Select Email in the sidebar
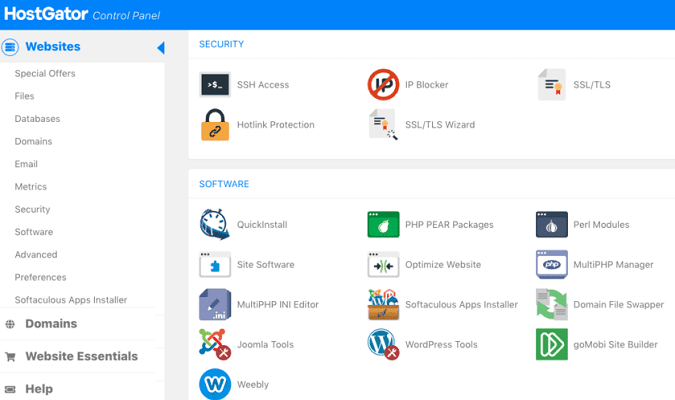This screenshot has width=675, height=400. (x=26, y=164)
